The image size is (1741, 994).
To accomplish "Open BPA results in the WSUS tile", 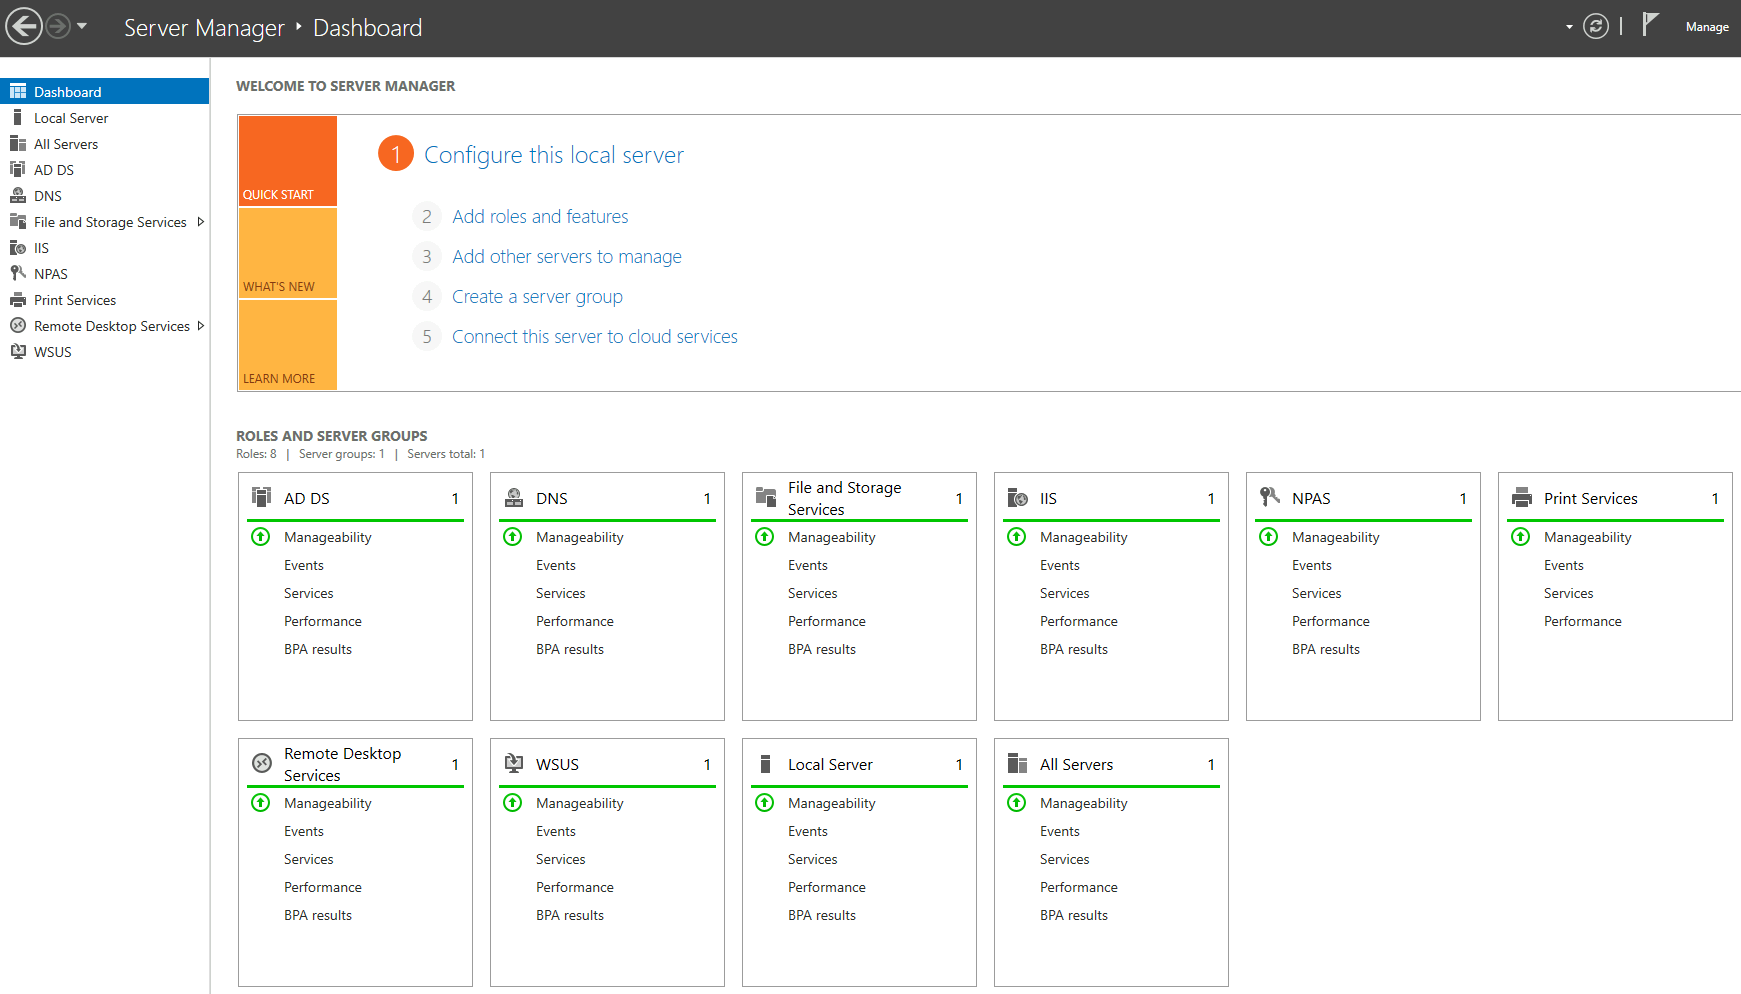I will [570, 915].
